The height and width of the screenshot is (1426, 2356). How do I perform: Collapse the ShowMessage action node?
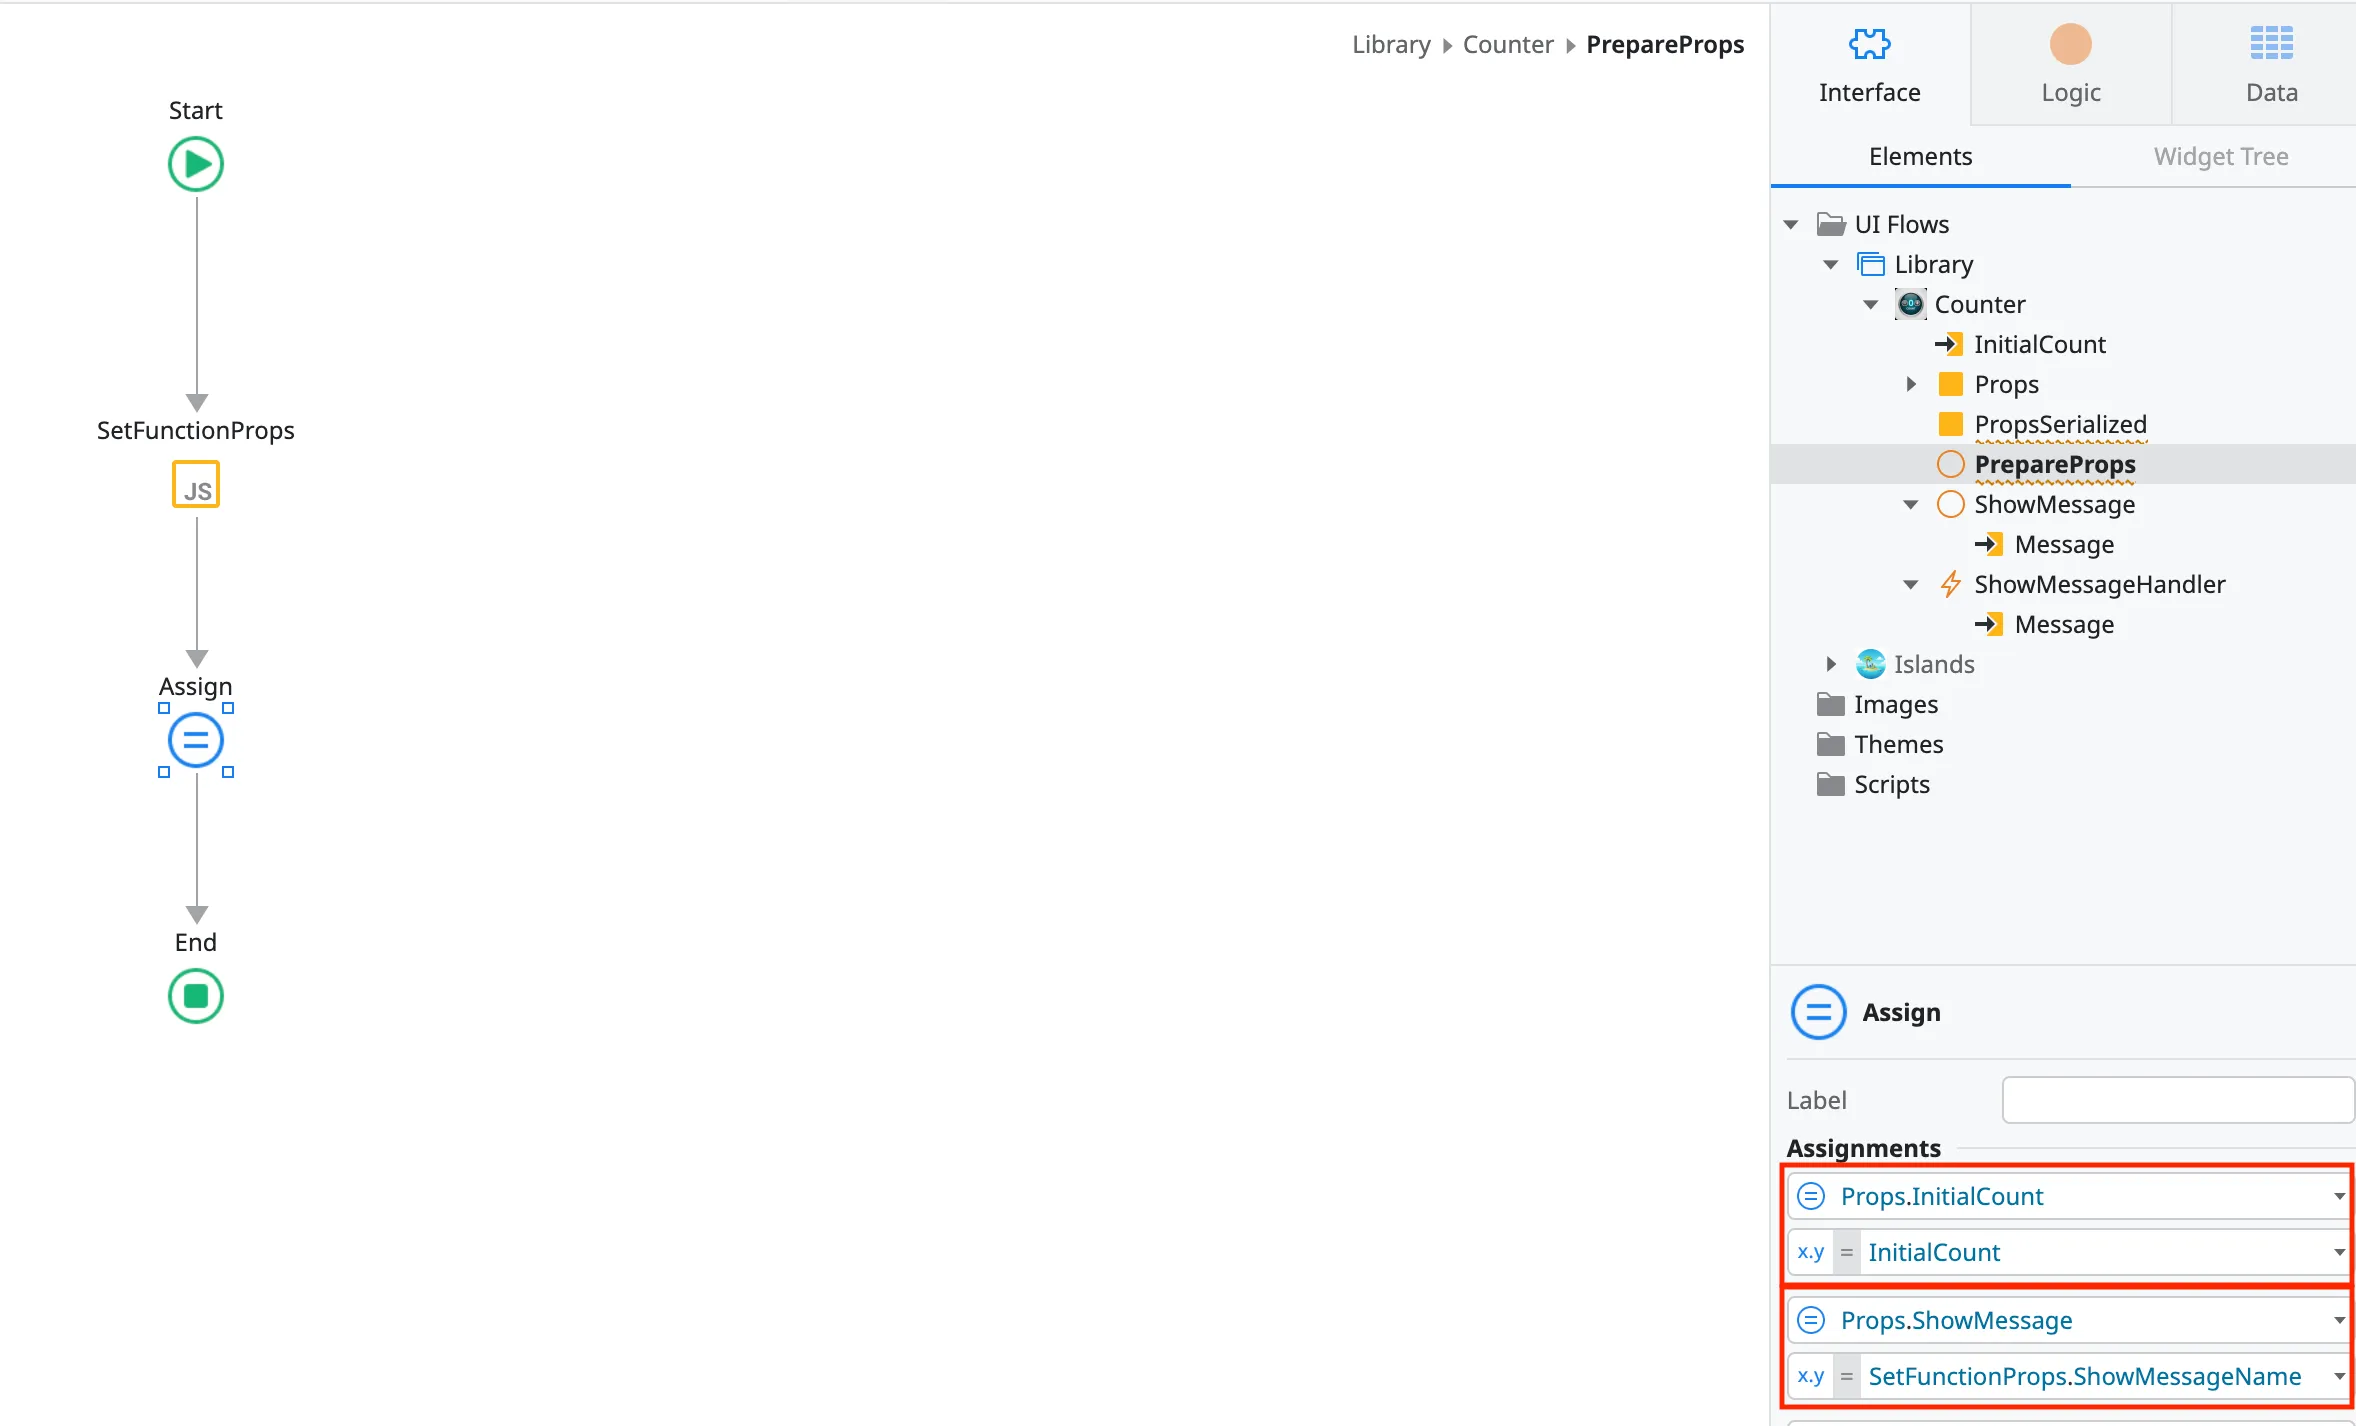1911,504
